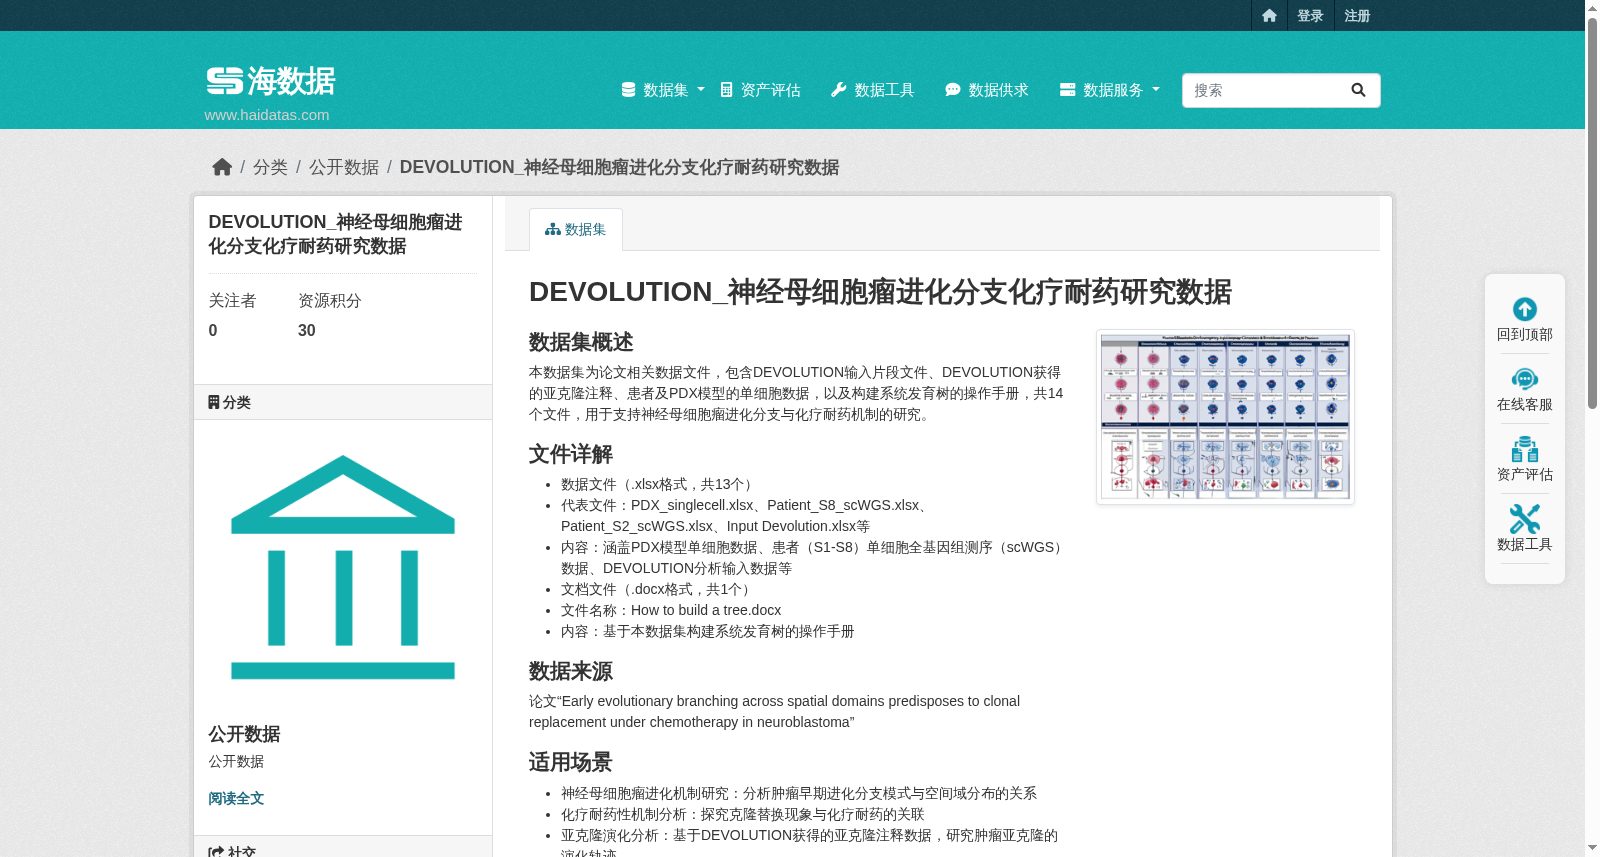Open the 公开数据 category heading

tap(244, 734)
